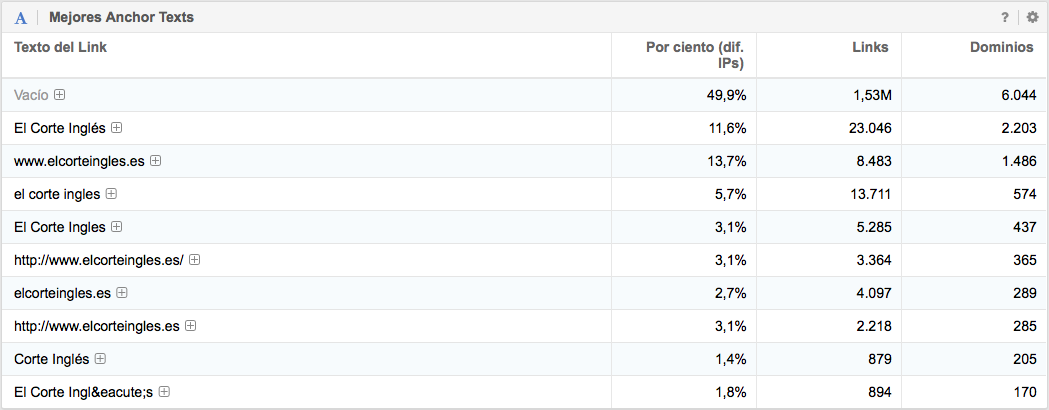Screen dimensions: 1049x410
Task: Expand the Vacío anchor text row
Action: point(60,95)
